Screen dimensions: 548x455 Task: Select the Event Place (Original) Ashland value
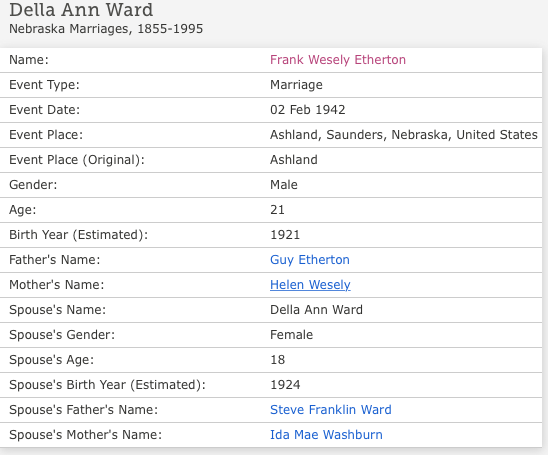[x=294, y=160]
